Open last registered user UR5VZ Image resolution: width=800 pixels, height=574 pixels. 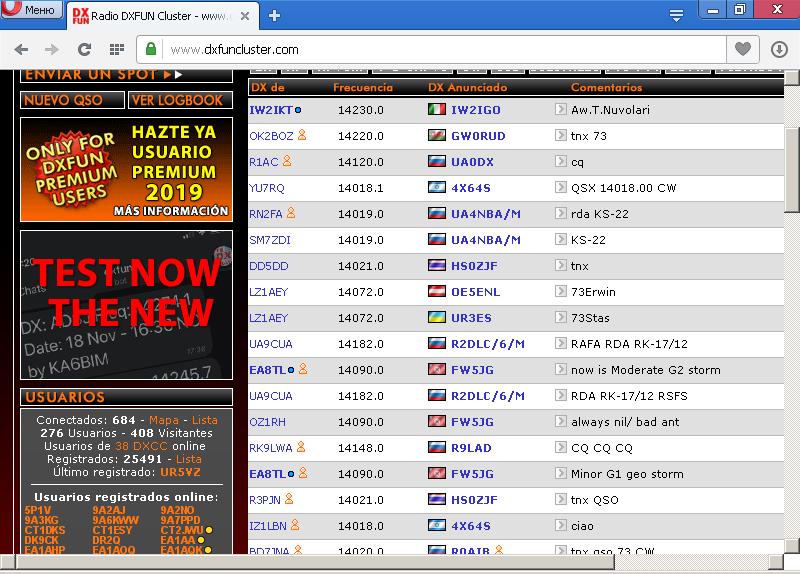click(180, 472)
